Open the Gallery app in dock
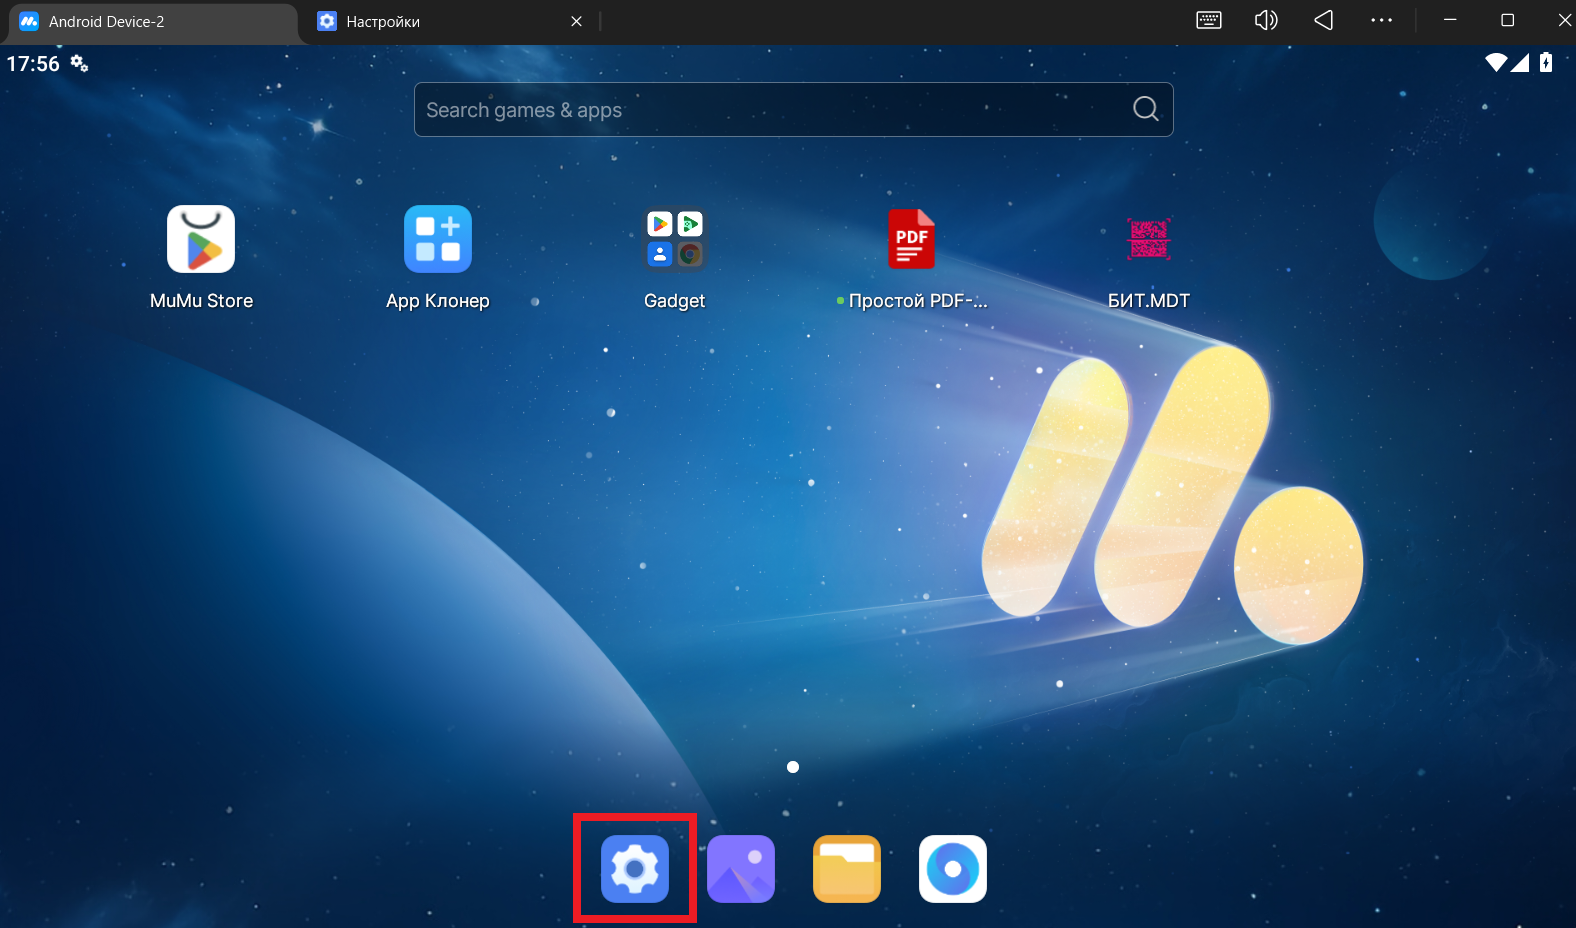The height and width of the screenshot is (928, 1576). (x=741, y=869)
